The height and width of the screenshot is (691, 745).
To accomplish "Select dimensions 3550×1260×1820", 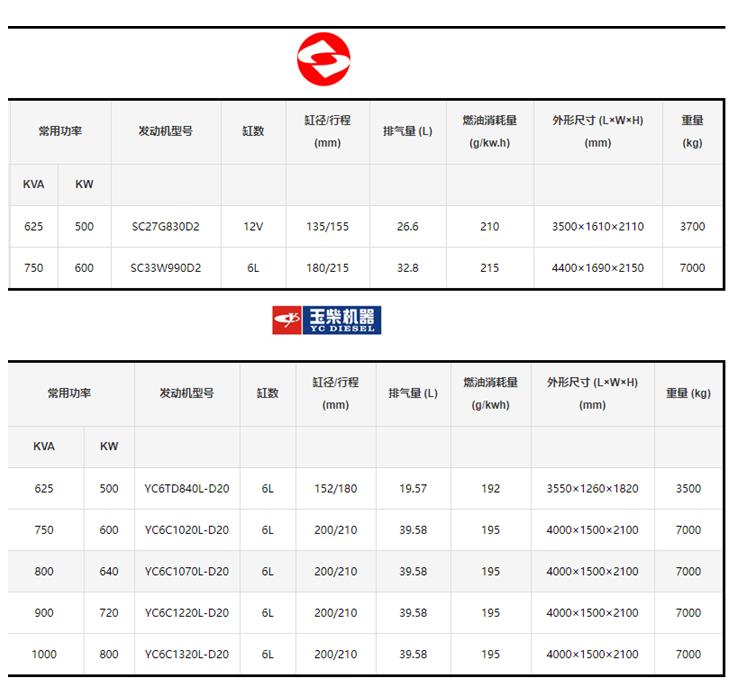I will (x=592, y=489).
